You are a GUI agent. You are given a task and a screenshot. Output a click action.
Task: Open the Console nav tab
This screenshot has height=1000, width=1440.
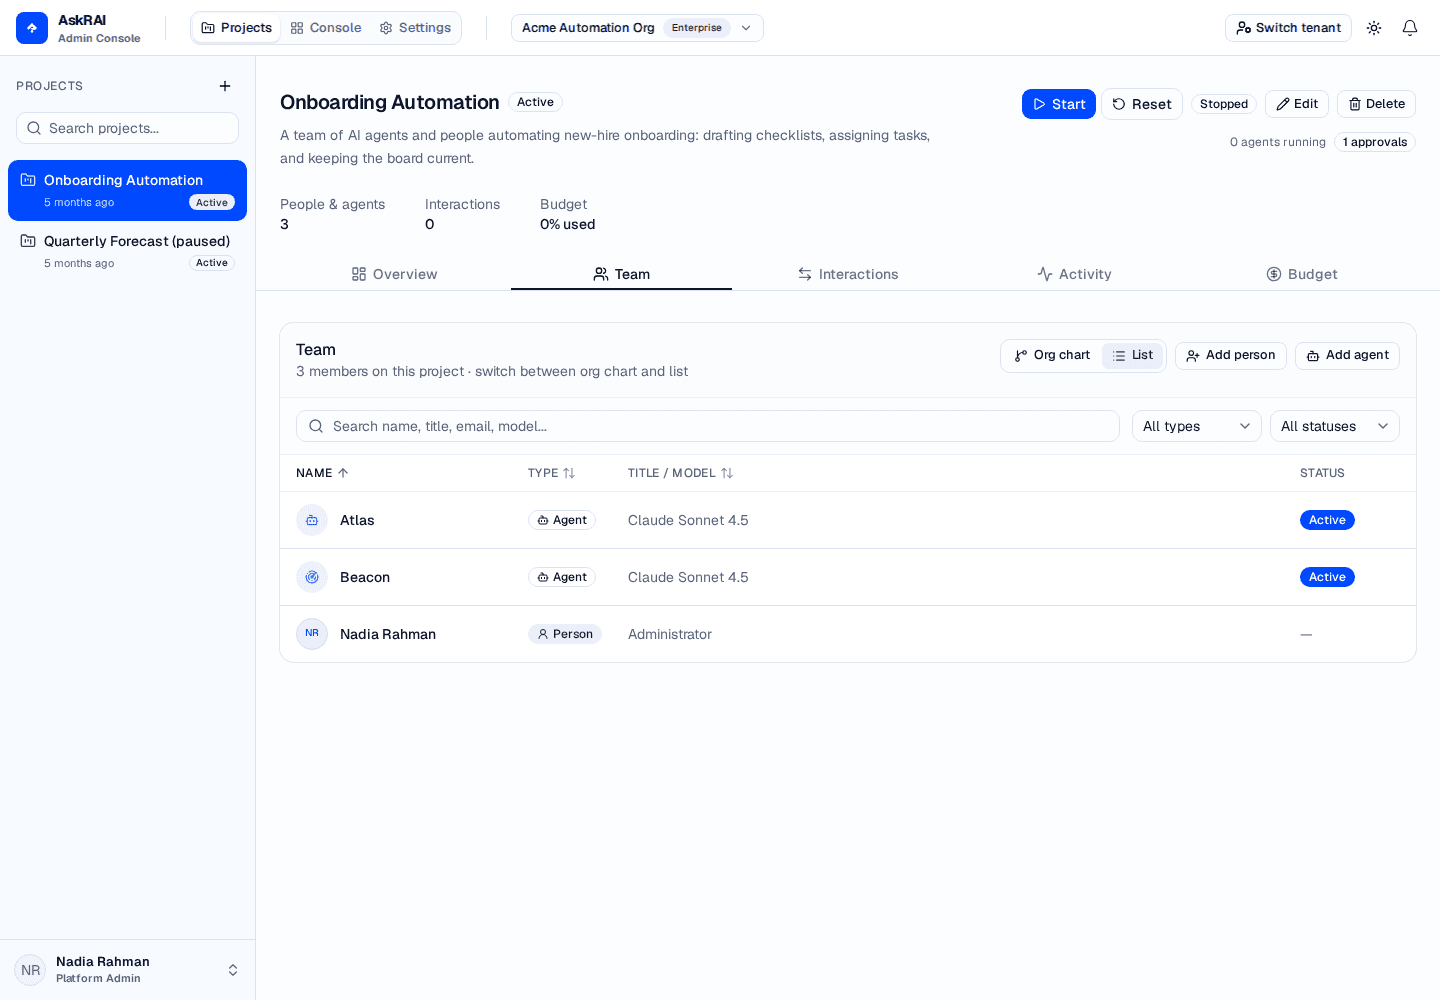click(326, 28)
